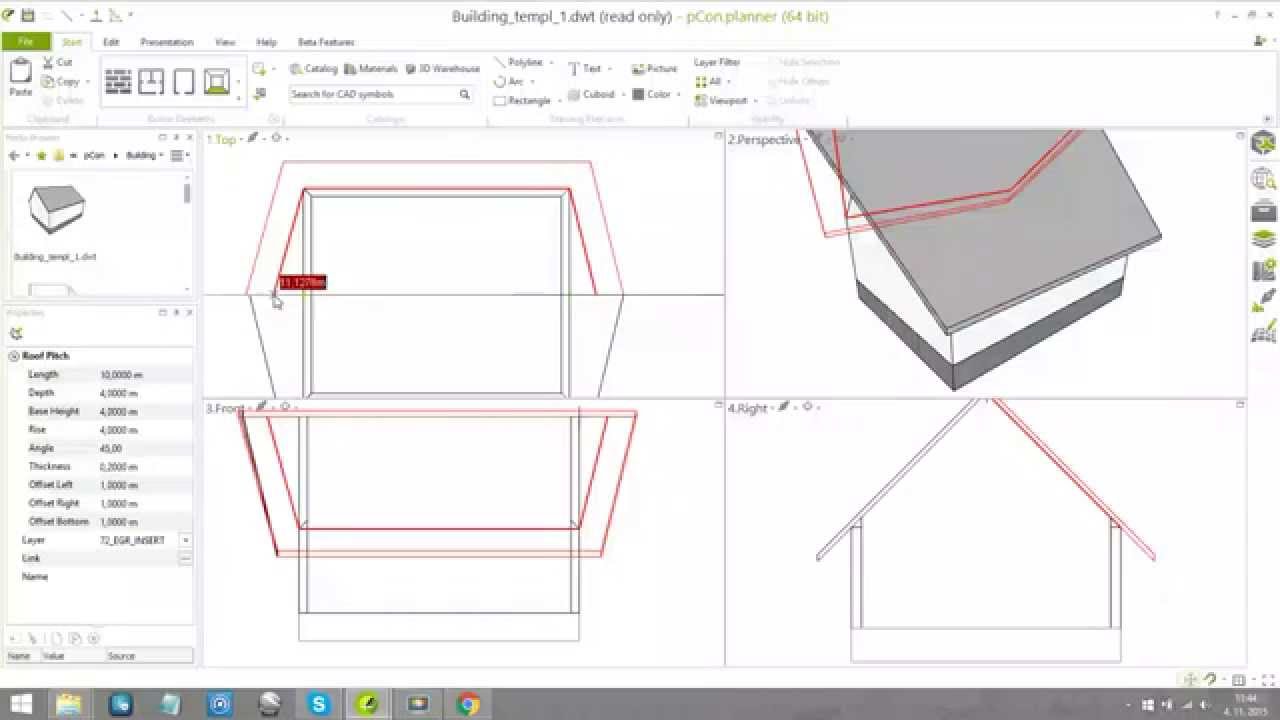Maximize the Top viewport using its corner box
1280x720 pixels.
pyautogui.click(x=717, y=136)
